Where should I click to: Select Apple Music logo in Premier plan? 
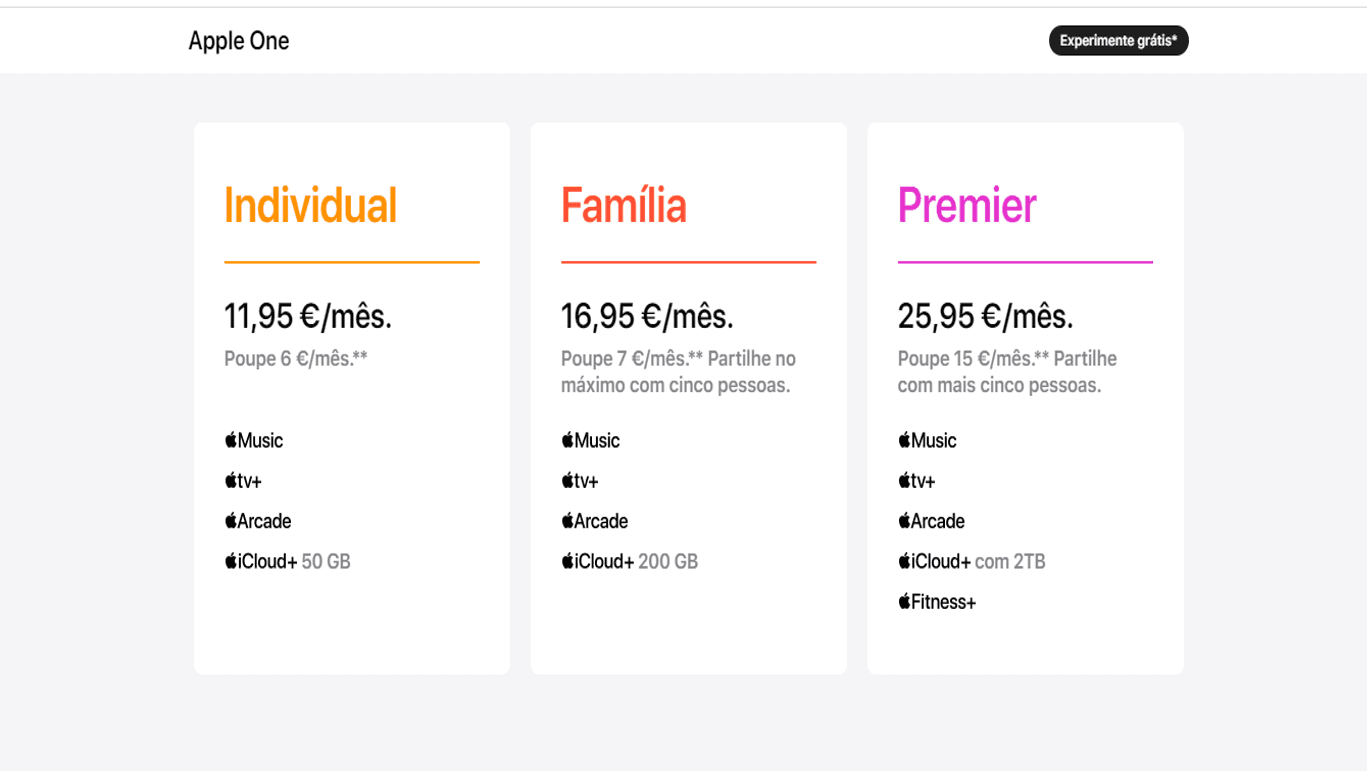pyautogui.click(x=927, y=440)
